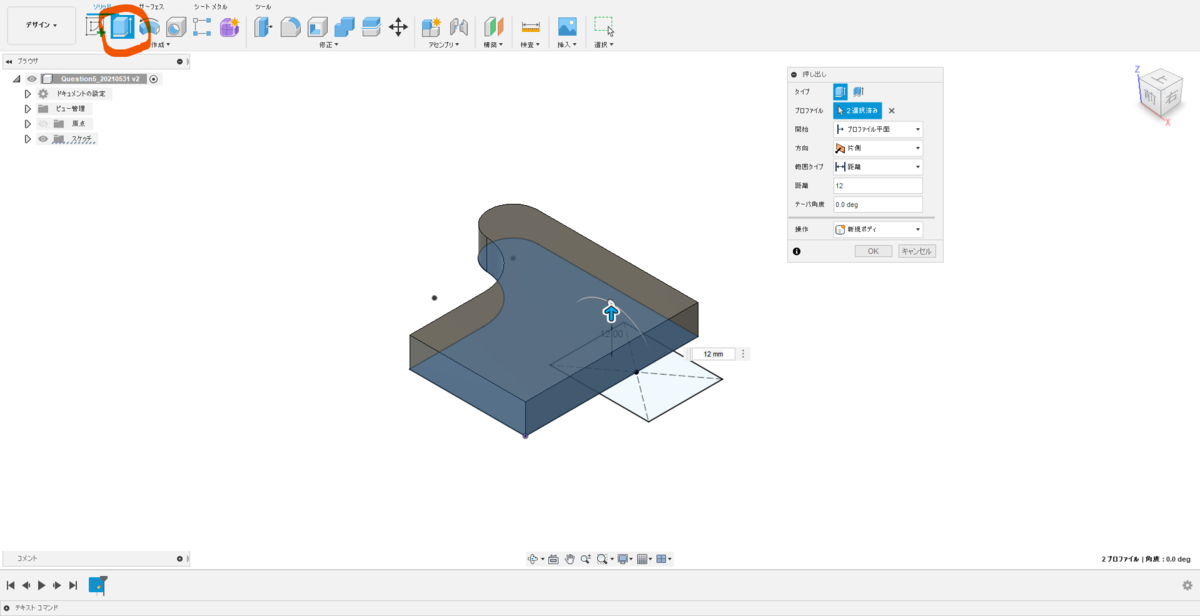Click the Look At camera icon
Screen dimensions: 1200x616
point(553,559)
